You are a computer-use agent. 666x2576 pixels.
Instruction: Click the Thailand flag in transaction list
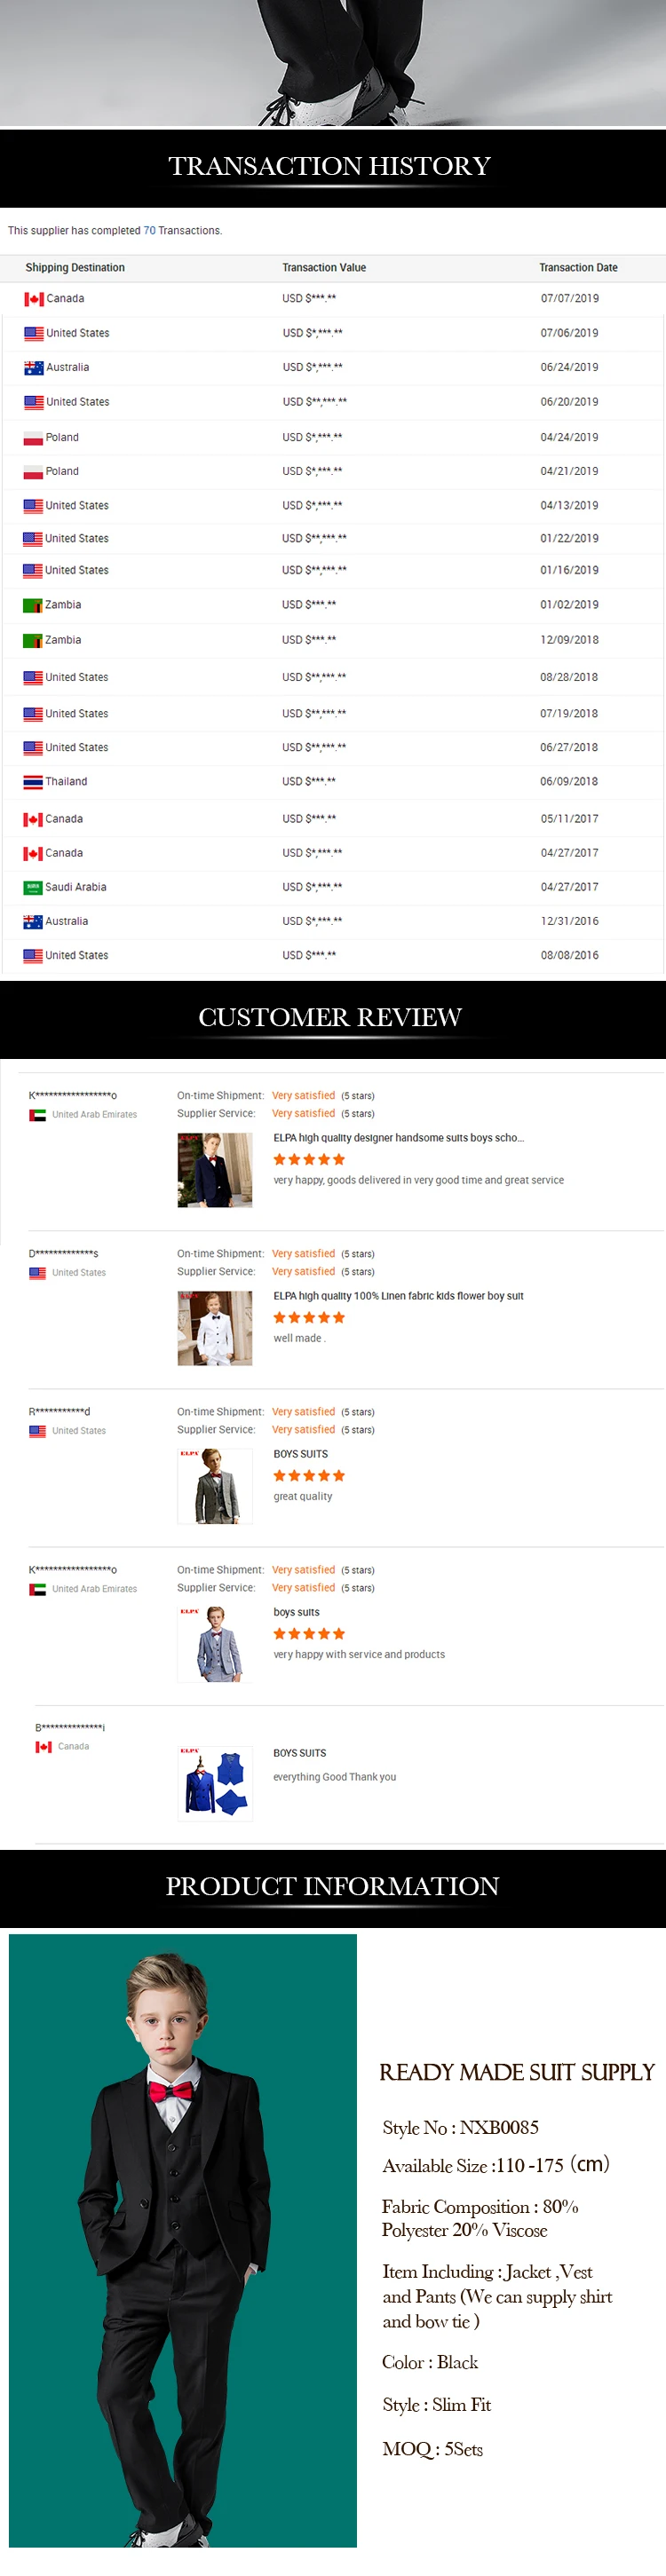(x=33, y=782)
